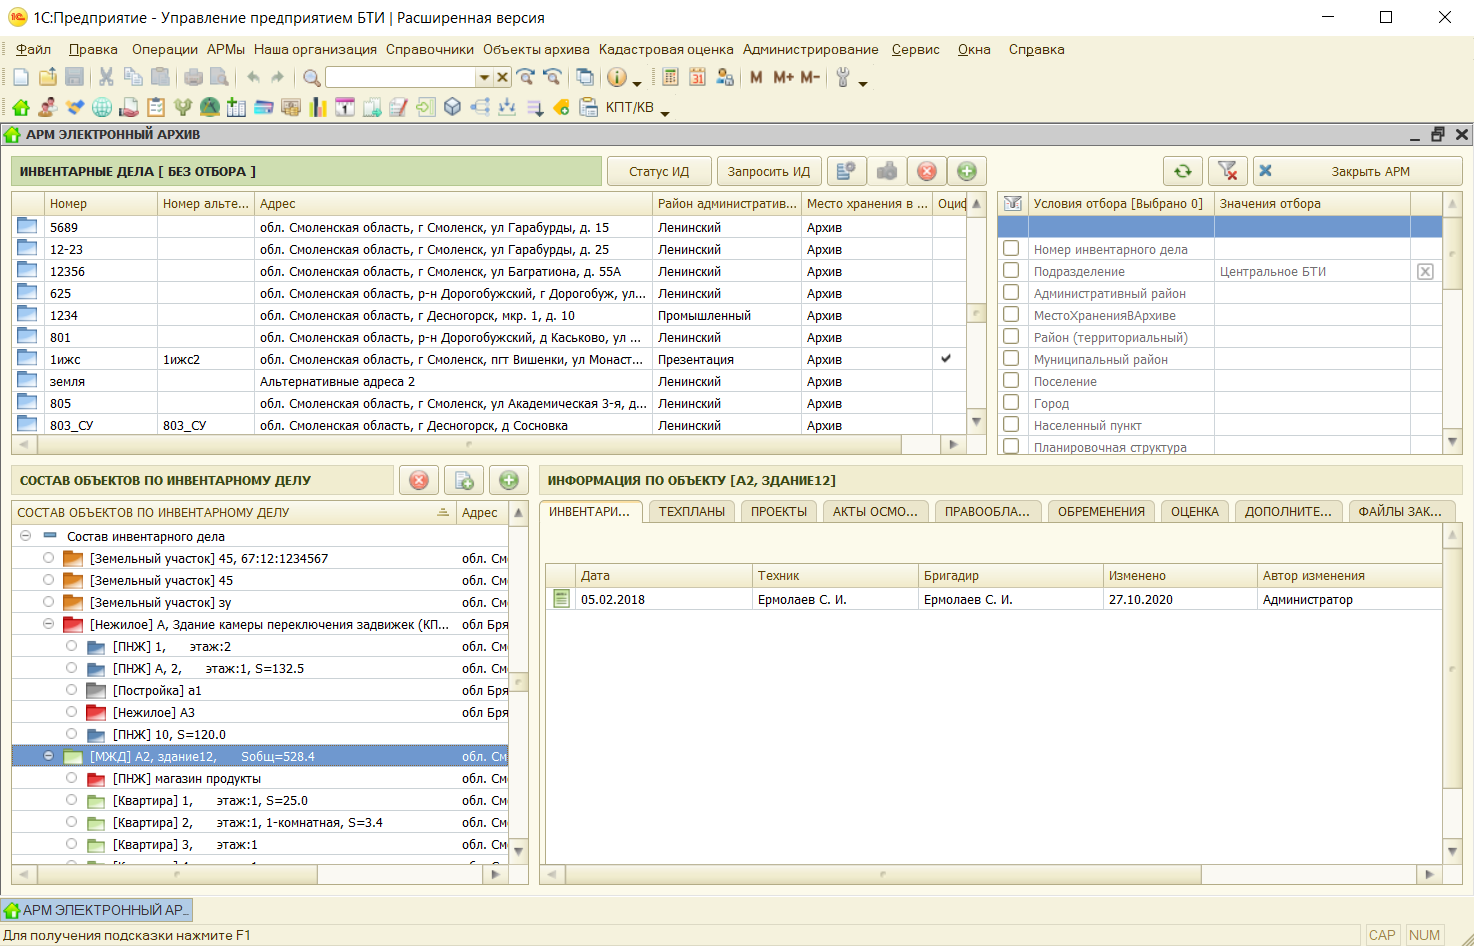Click the M+ memory toolbar icon
The height and width of the screenshot is (946, 1474).
point(783,77)
